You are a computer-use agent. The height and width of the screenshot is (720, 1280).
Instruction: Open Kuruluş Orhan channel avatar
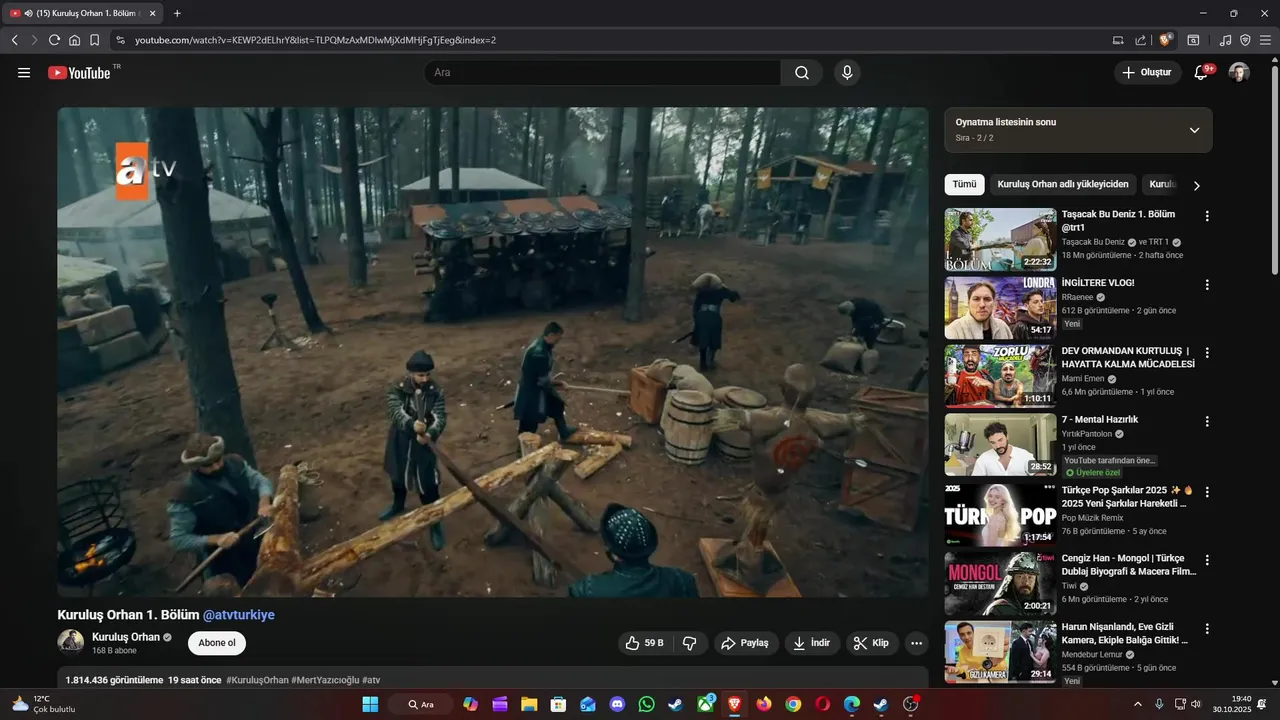pyautogui.click(x=71, y=642)
